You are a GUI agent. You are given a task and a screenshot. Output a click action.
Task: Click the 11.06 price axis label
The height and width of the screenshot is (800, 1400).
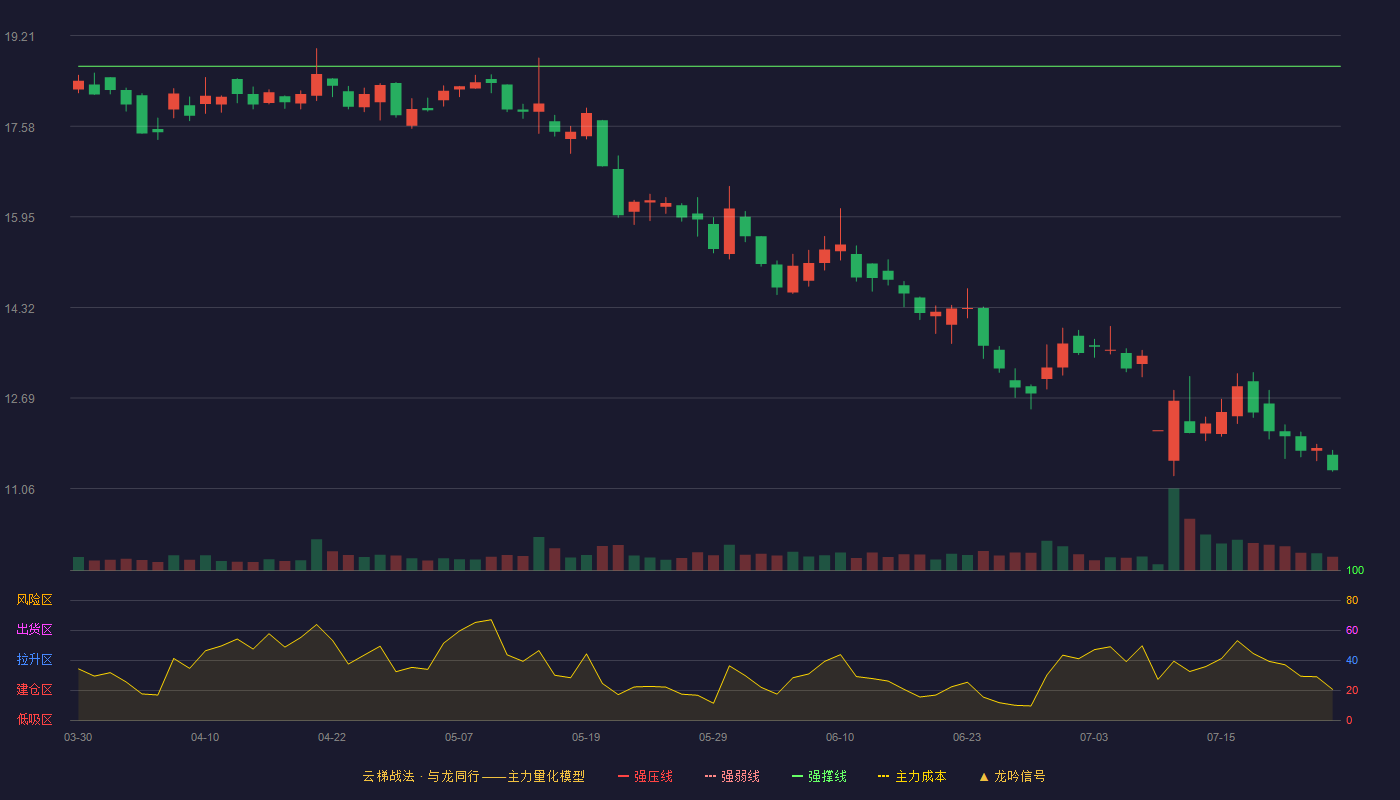coord(19,490)
